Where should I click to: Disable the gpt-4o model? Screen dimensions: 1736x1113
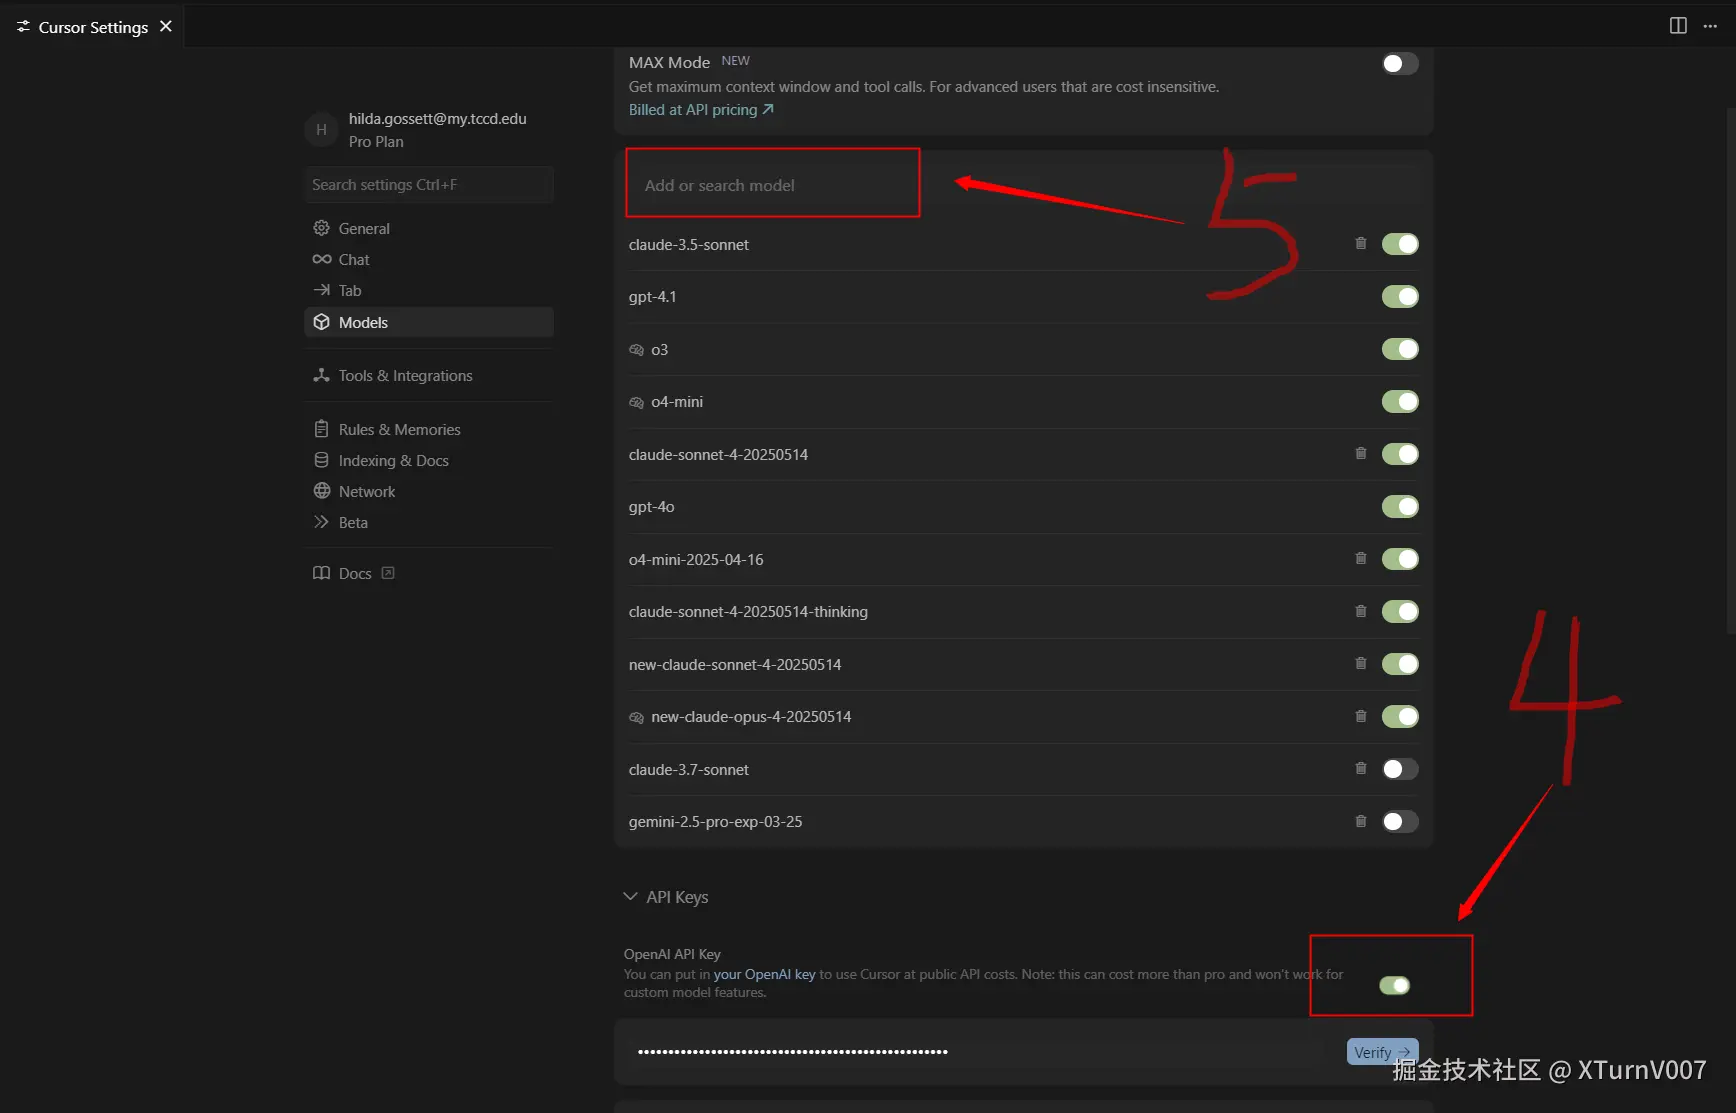[1400, 507]
